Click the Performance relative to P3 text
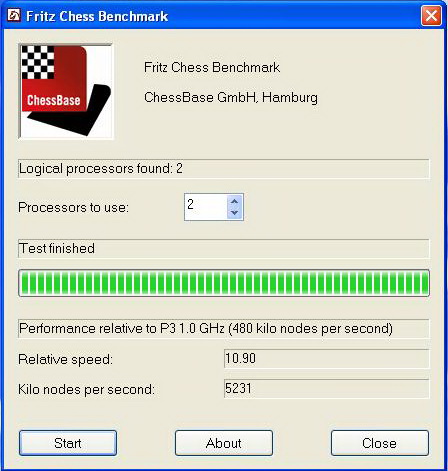This screenshot has height=471, width=448. pos(206,329)
